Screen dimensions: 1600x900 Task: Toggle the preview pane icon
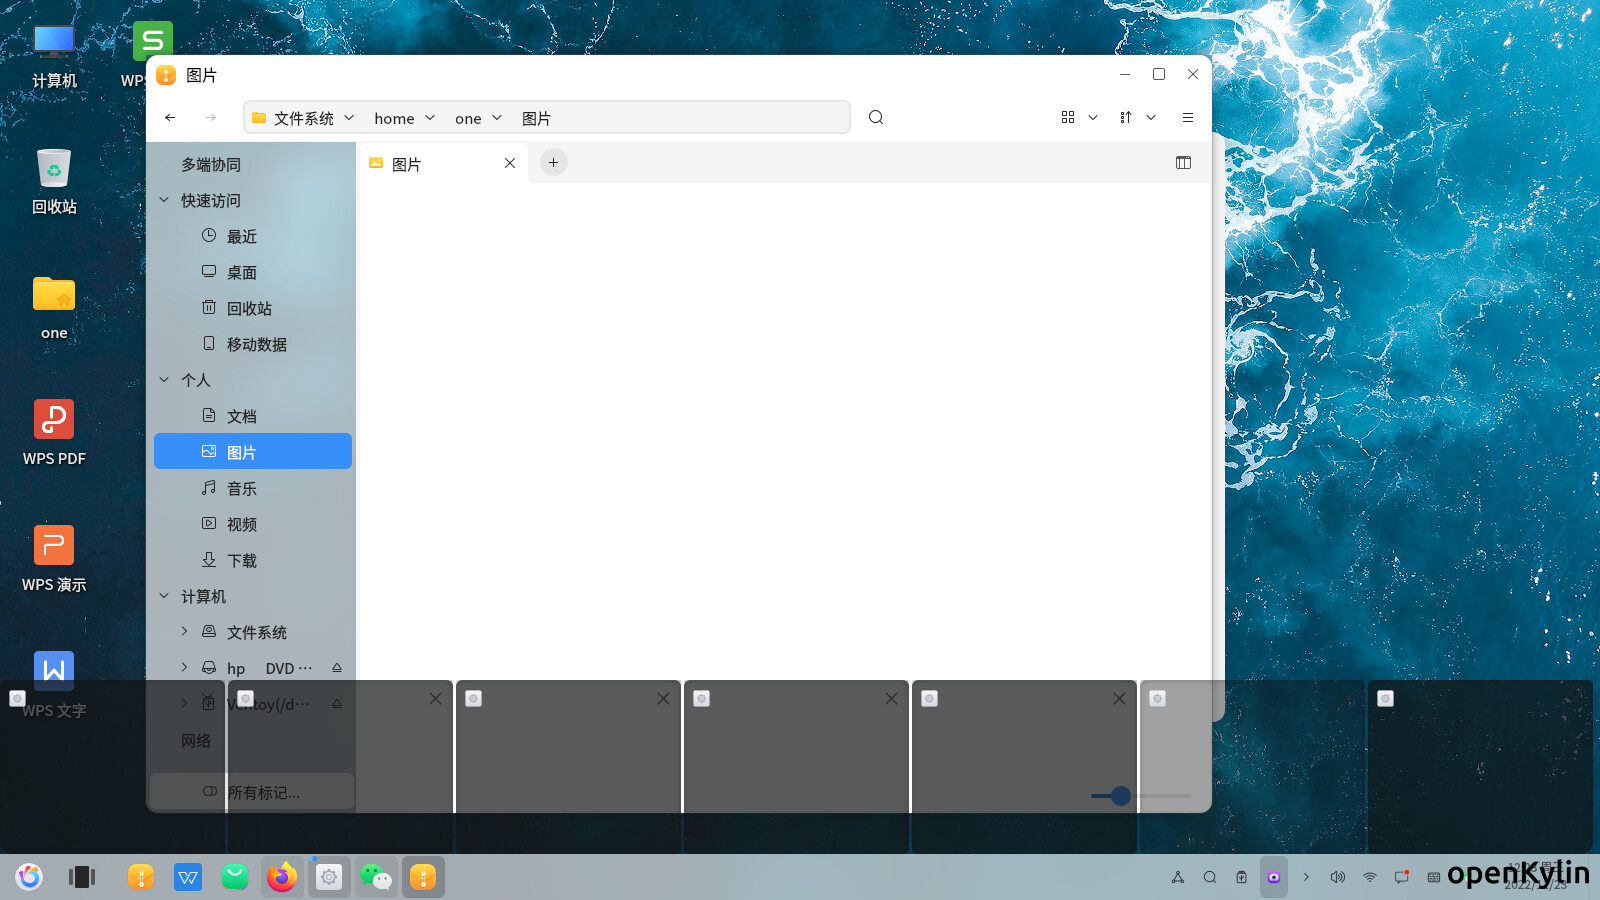pyautogui.click(x=1183, y=163)
